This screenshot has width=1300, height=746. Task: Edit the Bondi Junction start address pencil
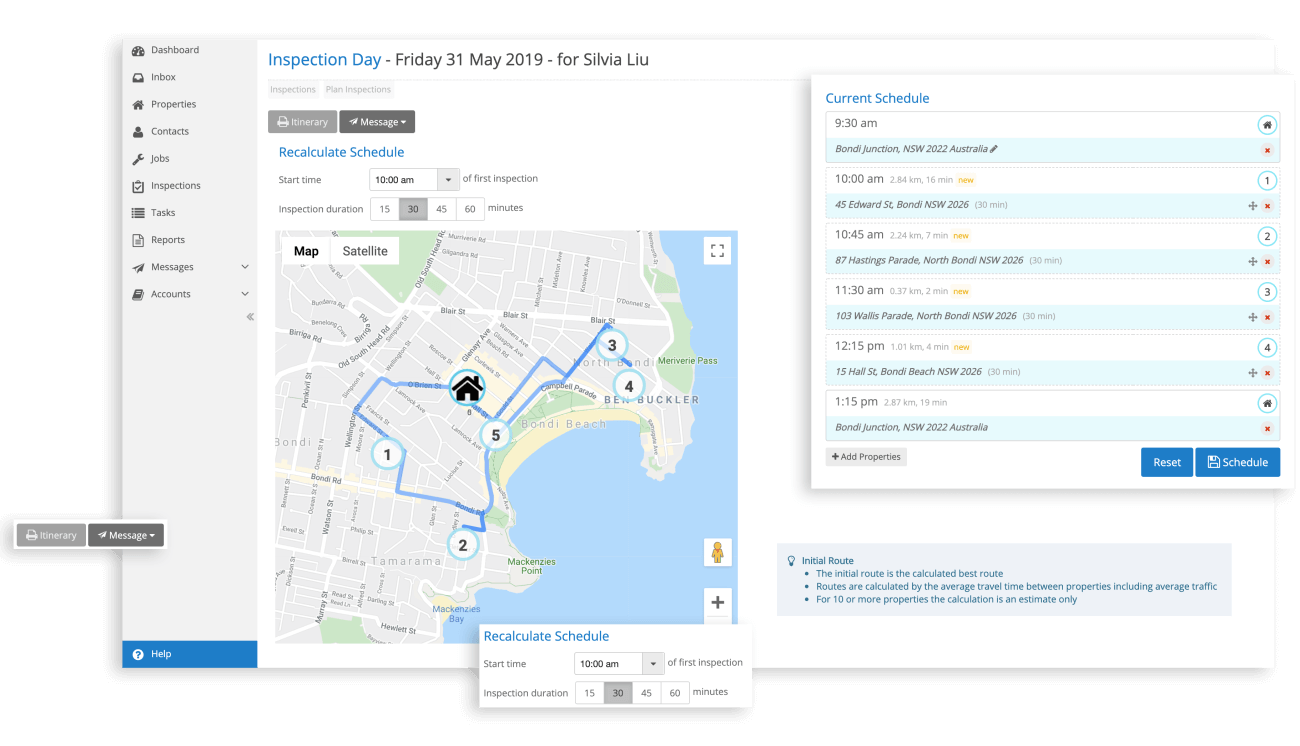(994, 149)
